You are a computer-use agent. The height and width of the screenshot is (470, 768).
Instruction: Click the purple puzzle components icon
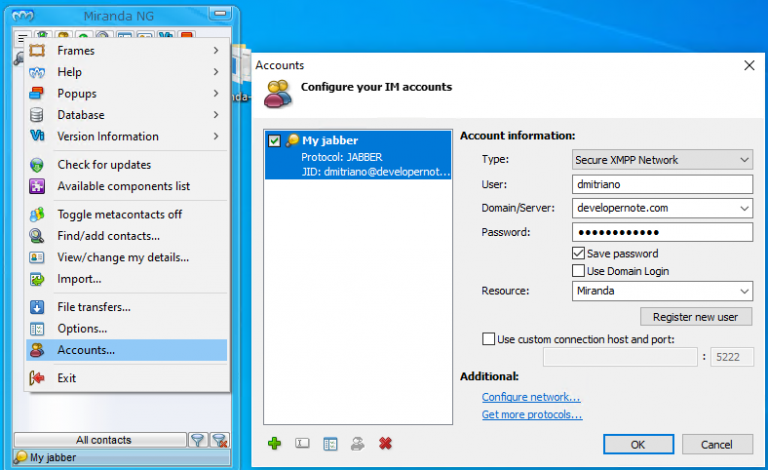click(37, 186)
